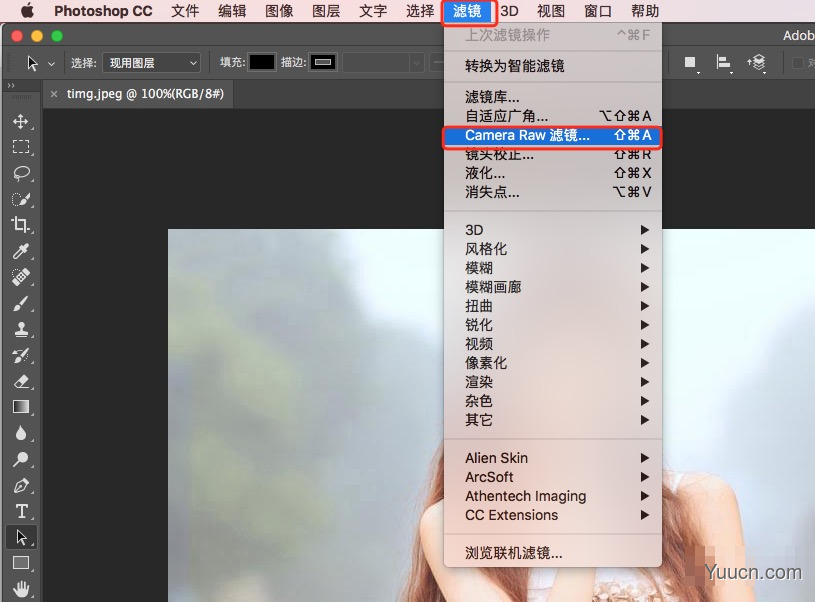Select the Clone Stamp tool
Screen dimensions: 815x602
point(21,329)
